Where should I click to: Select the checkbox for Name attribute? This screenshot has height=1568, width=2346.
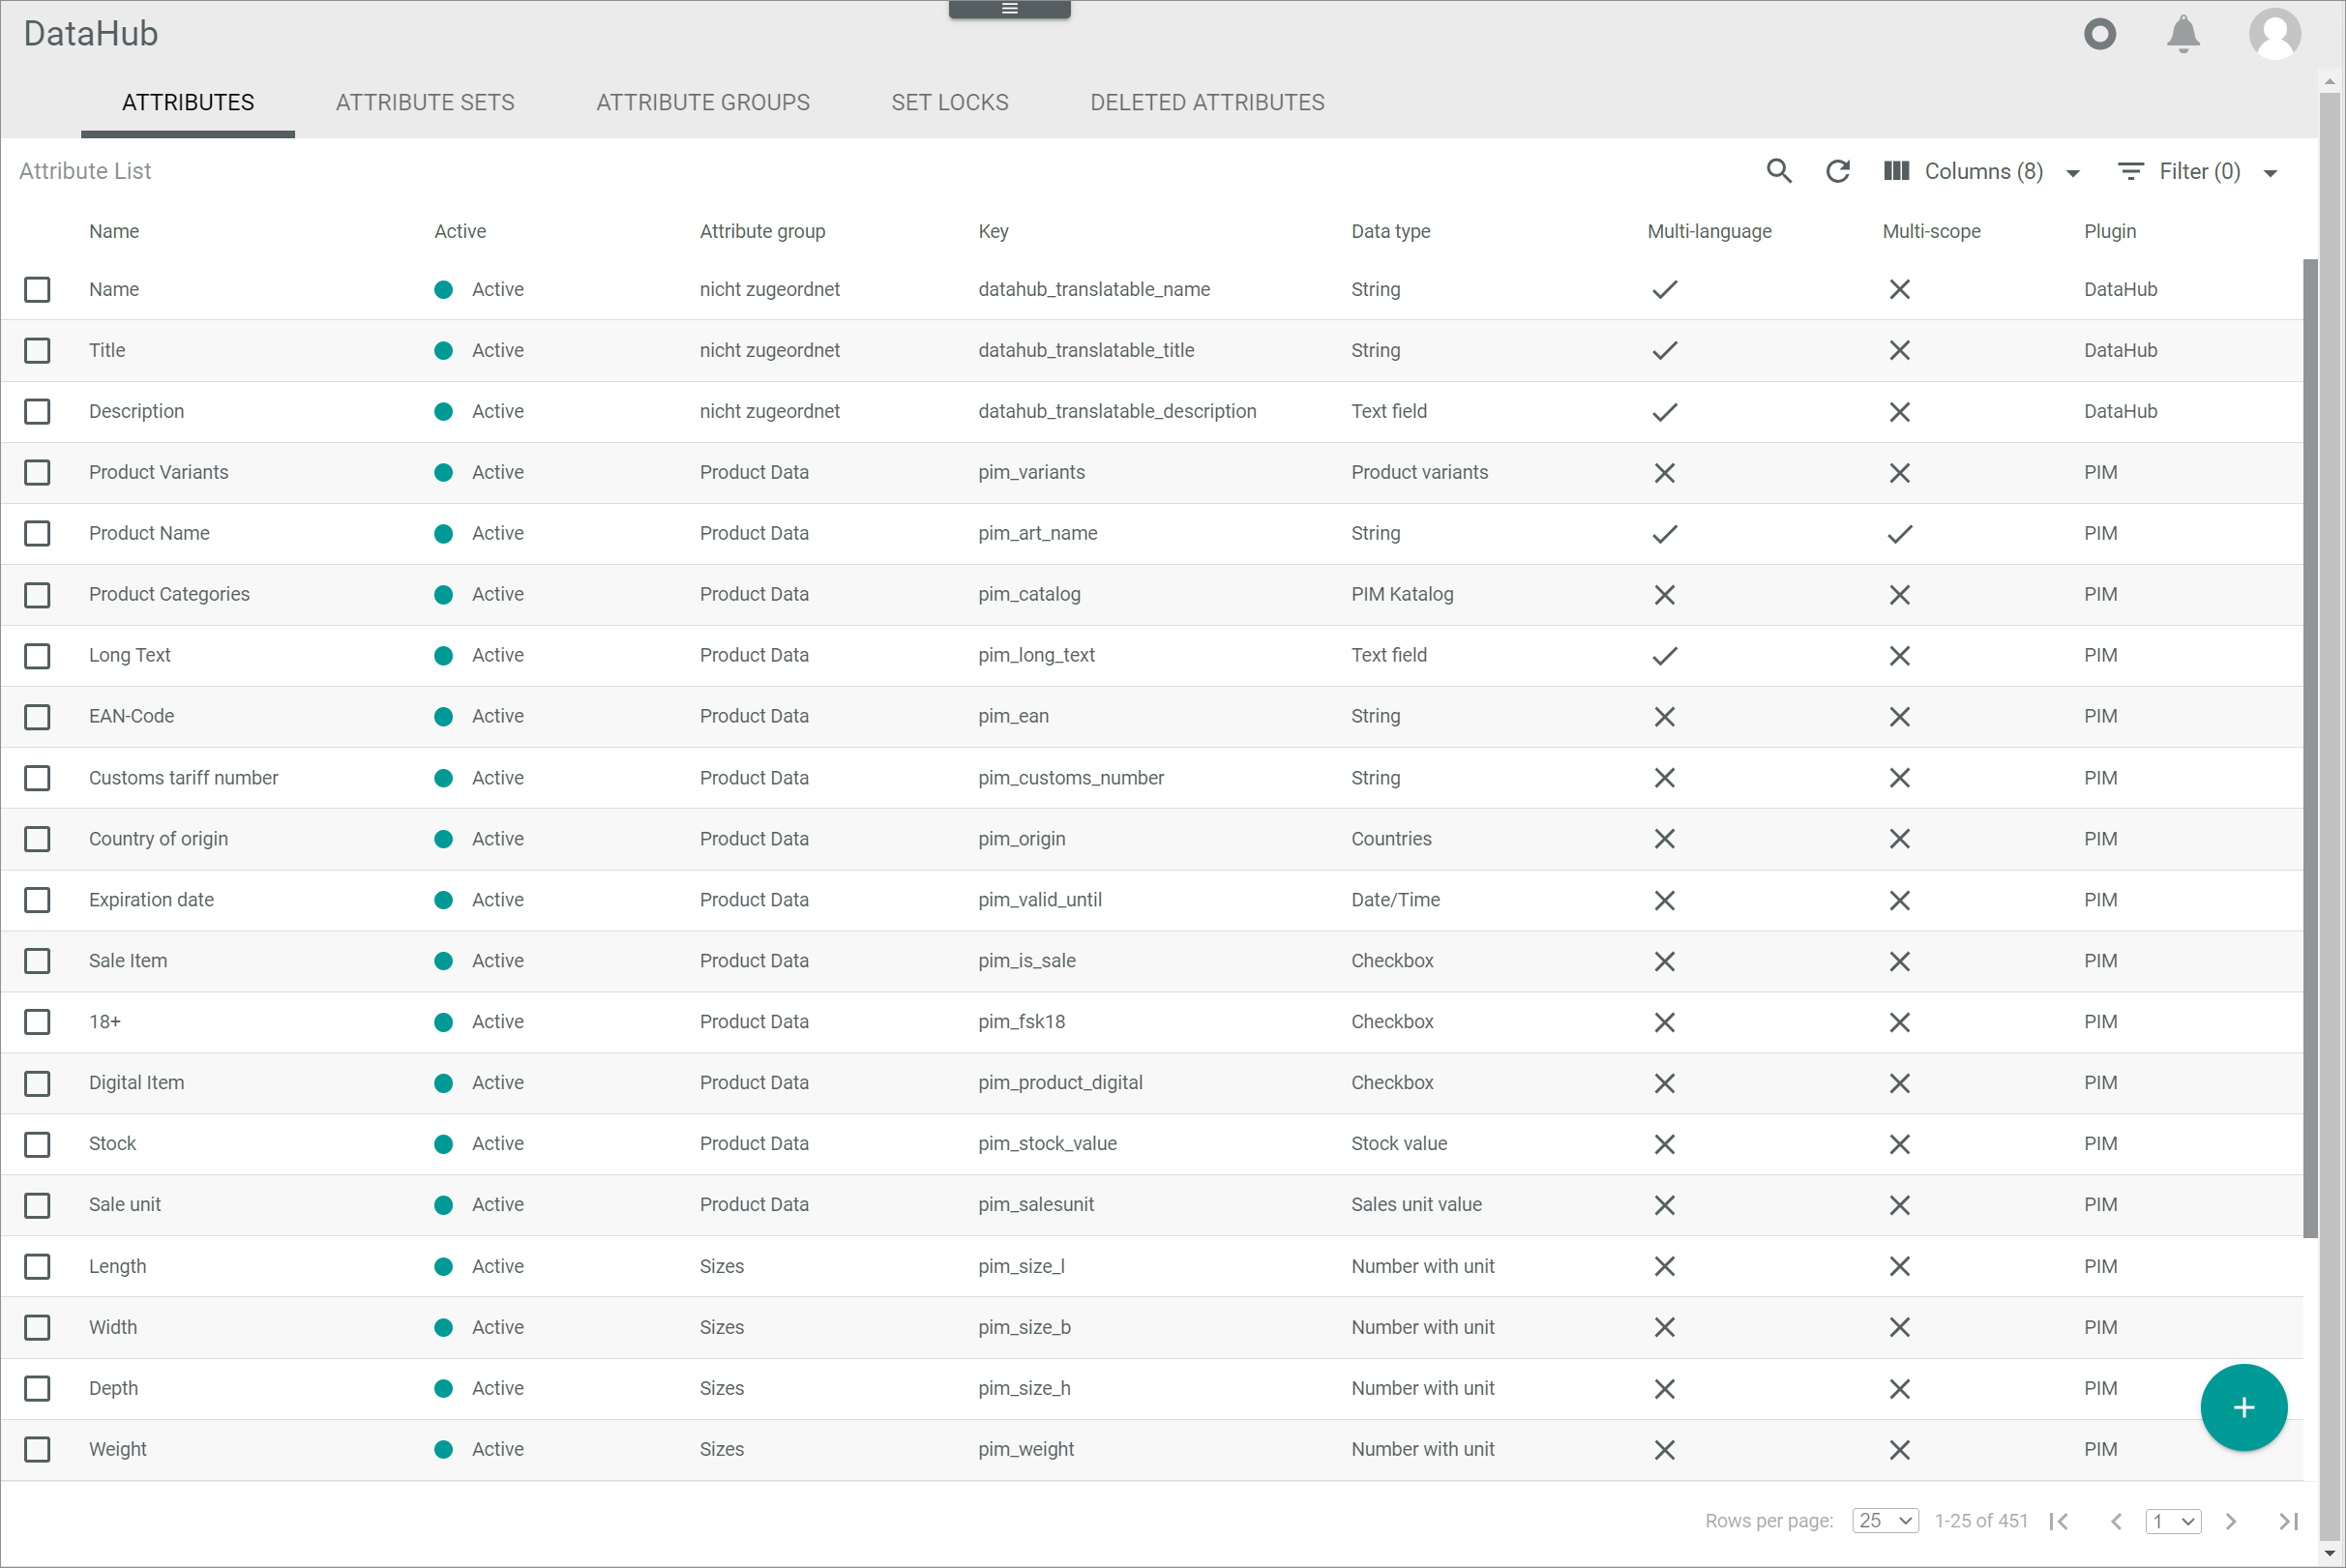click(x=37, y=290)
